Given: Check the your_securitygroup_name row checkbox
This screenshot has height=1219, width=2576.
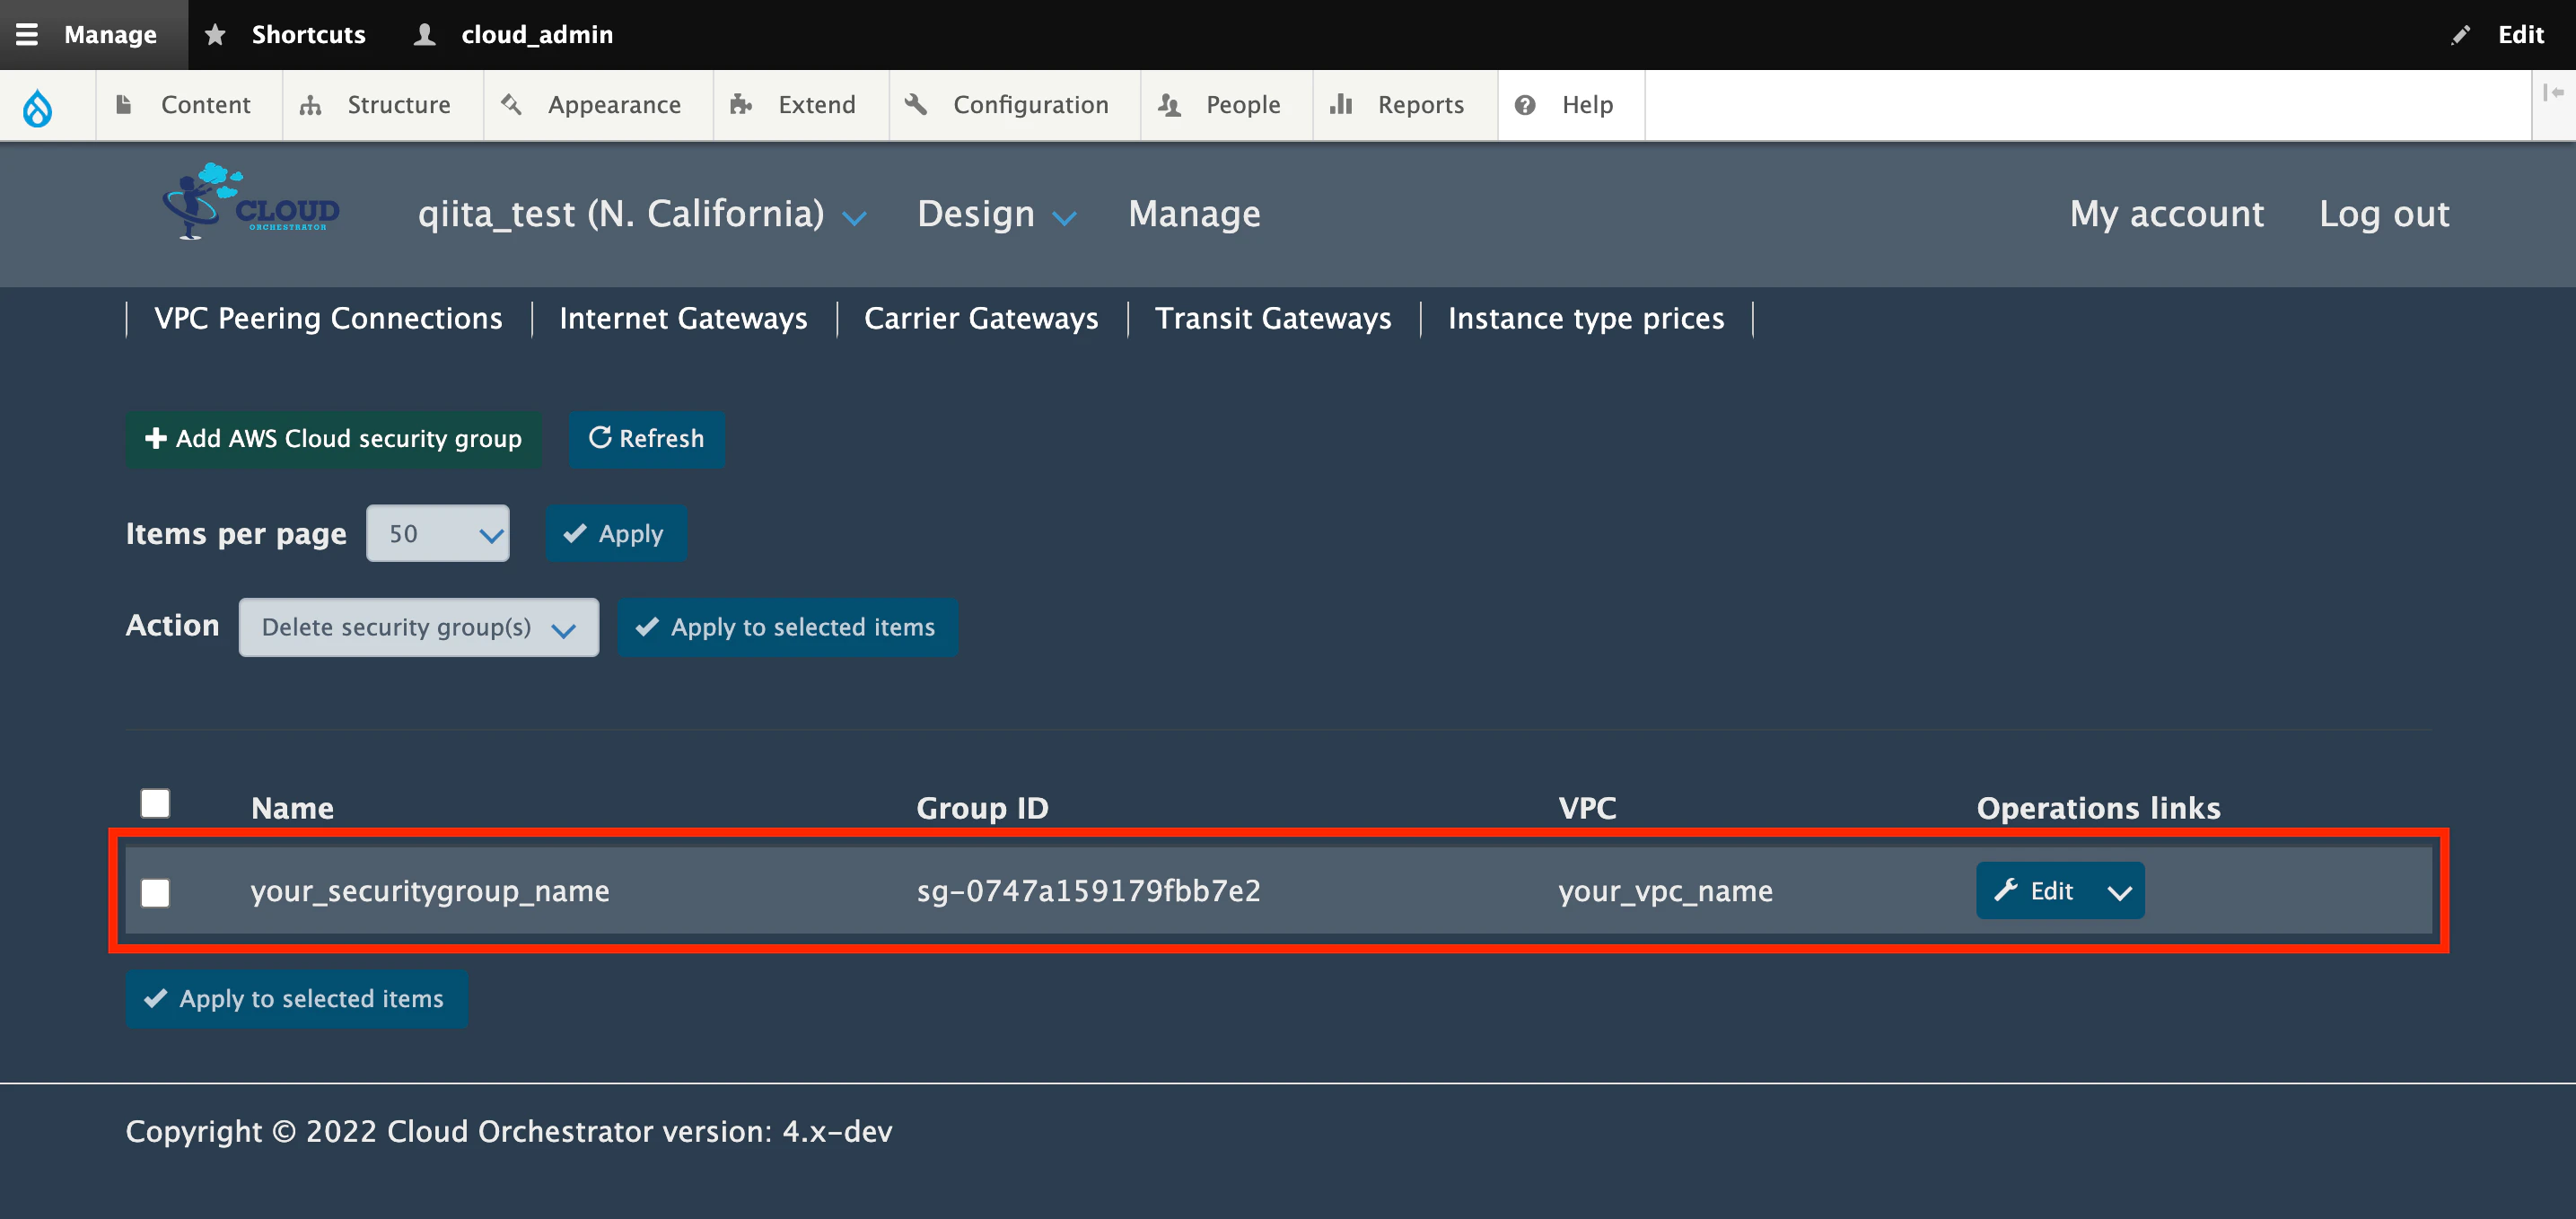Looking at the screenshot, I should pos(155,892).
